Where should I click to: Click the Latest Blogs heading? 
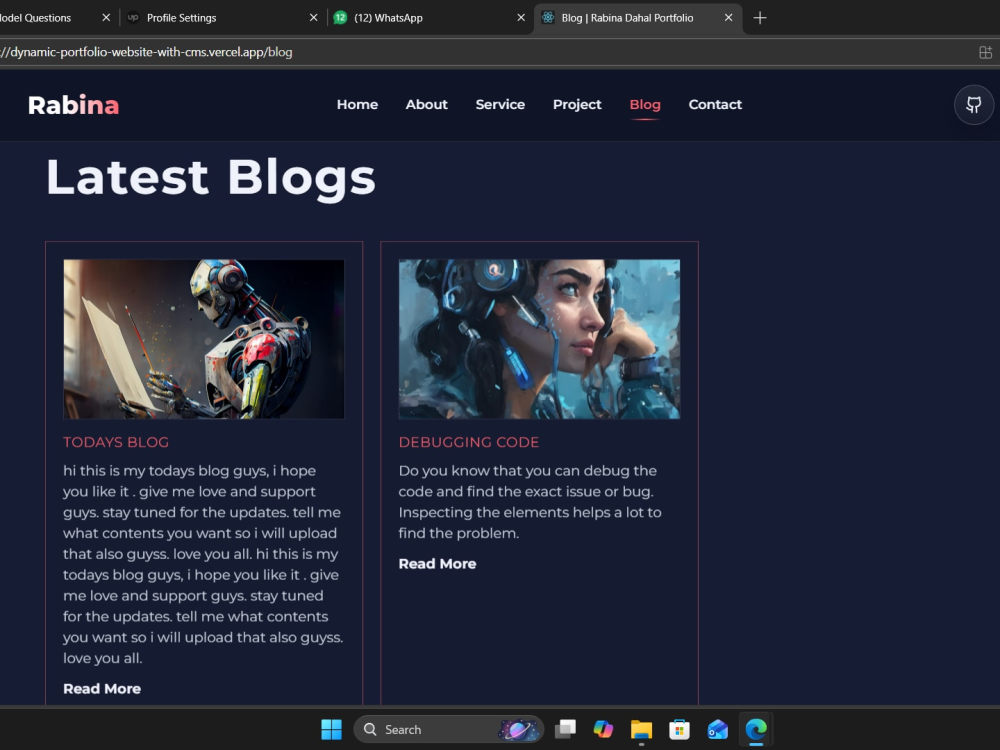click(x=211, y=178)
